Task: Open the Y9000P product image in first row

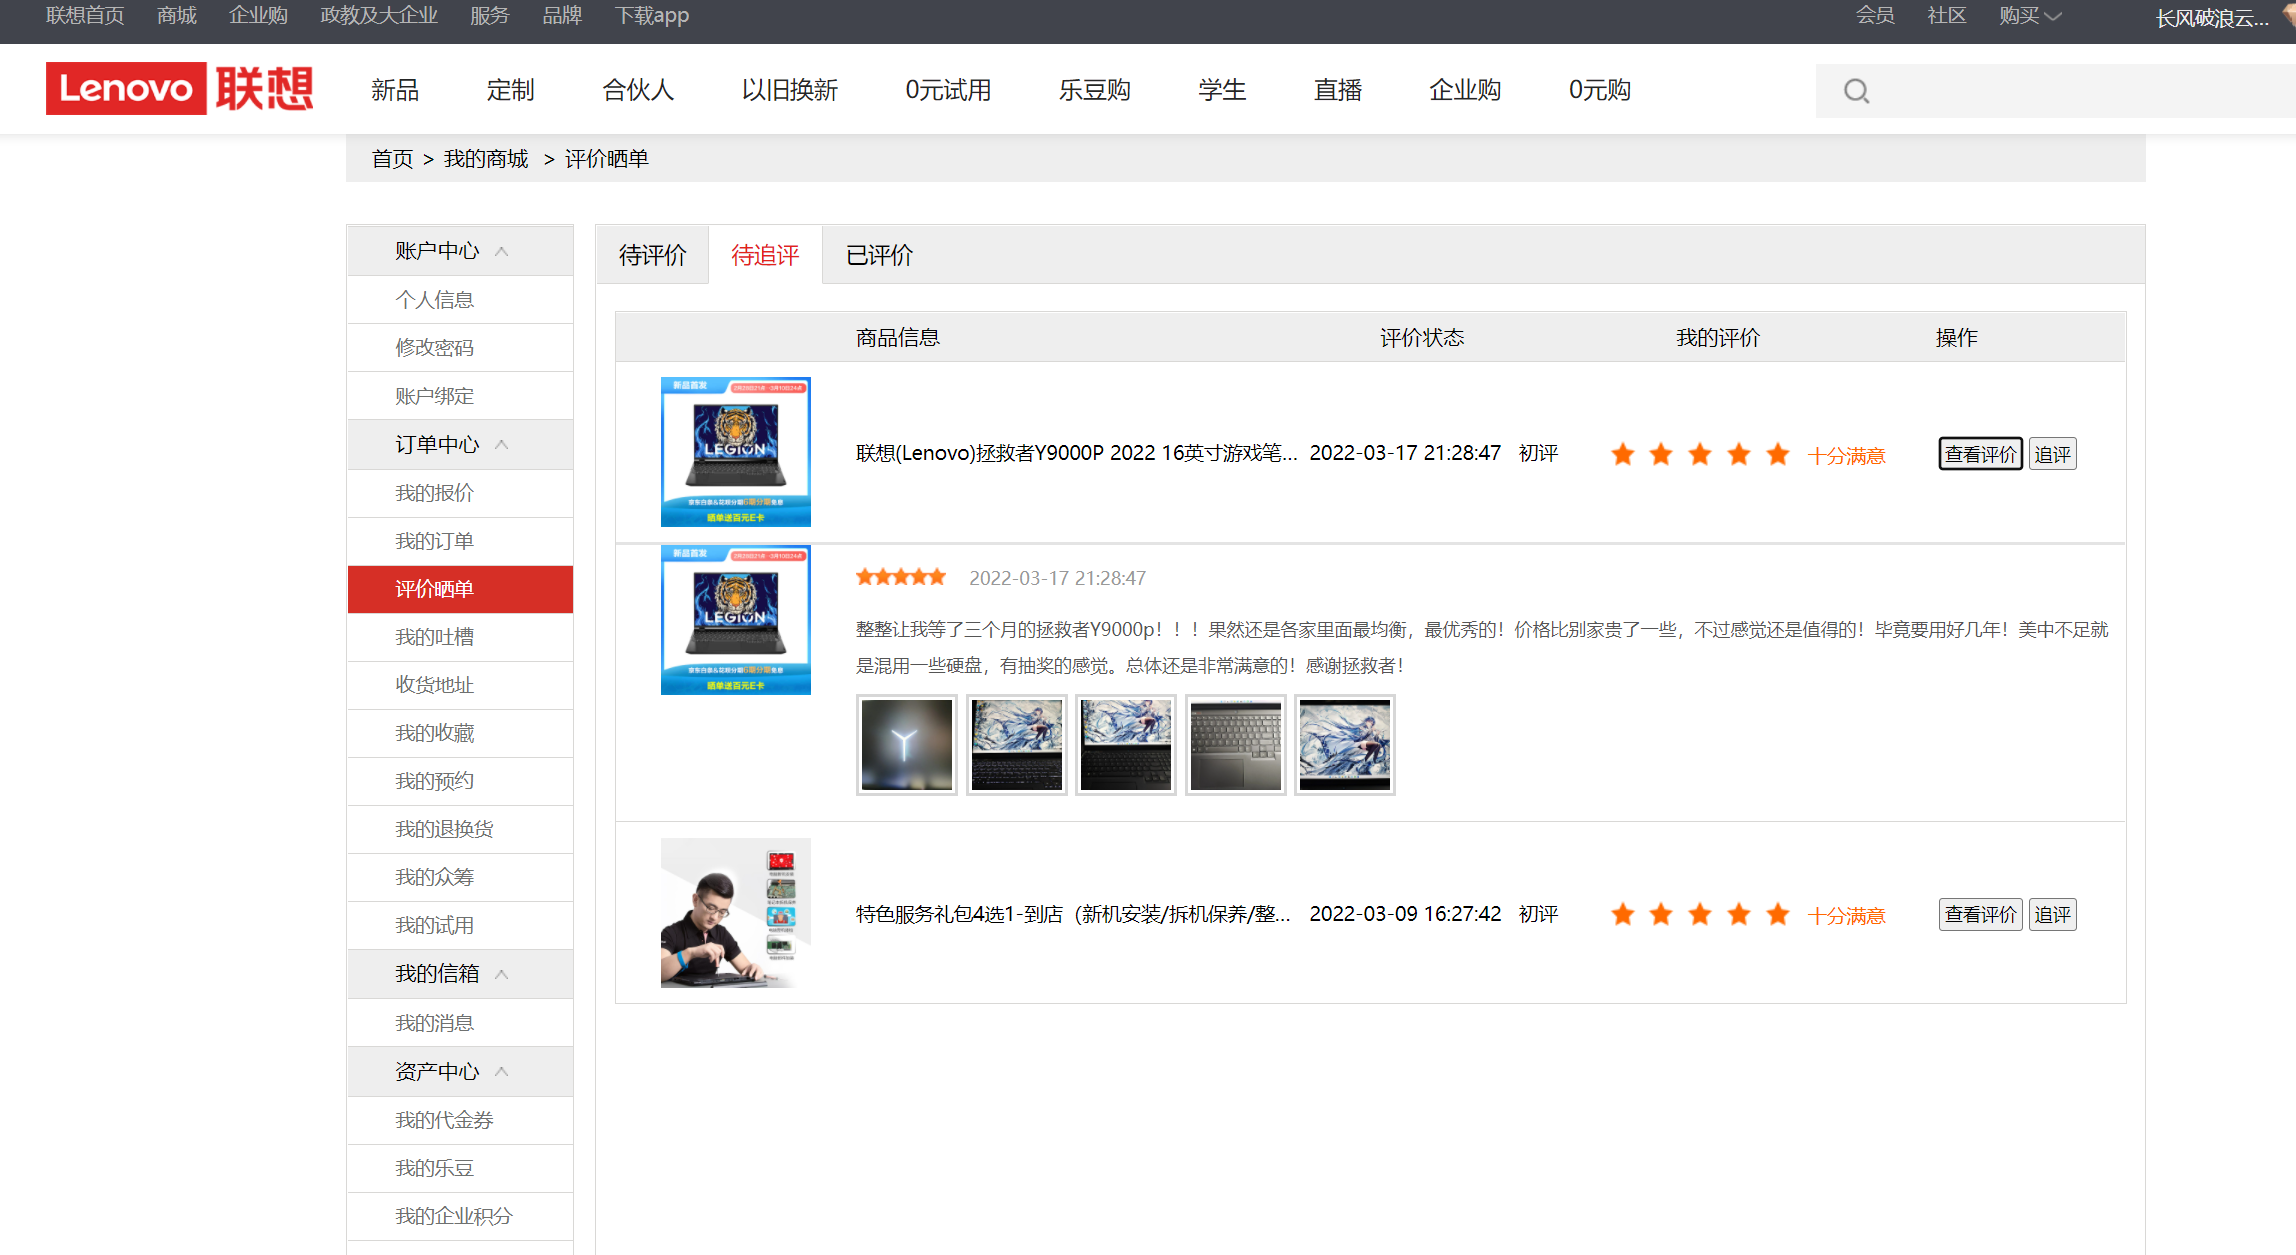Action: coord(735,451)
